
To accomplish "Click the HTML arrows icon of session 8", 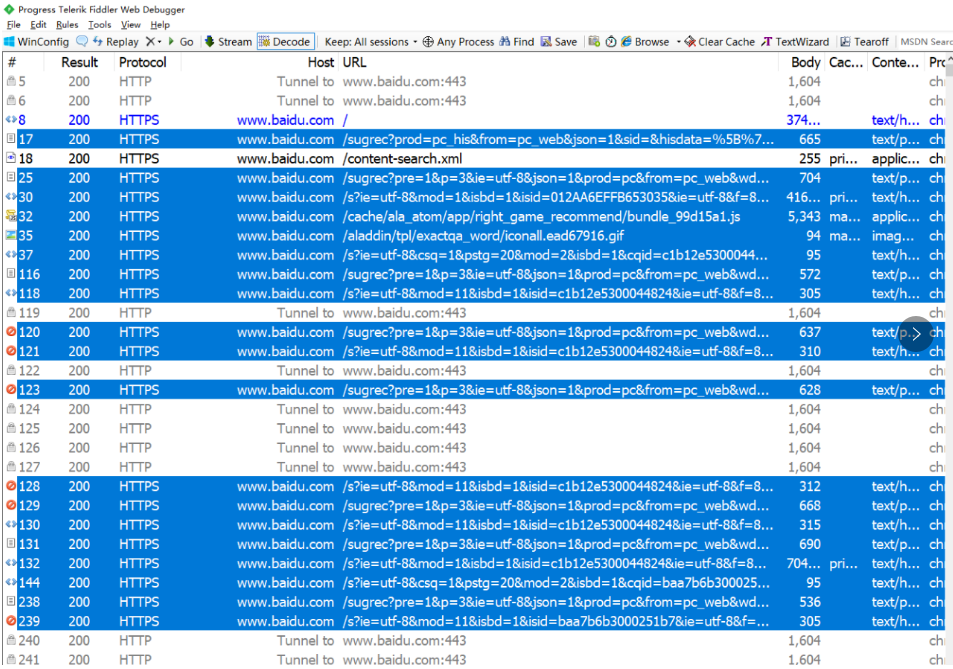I will [x=11, y=120].
